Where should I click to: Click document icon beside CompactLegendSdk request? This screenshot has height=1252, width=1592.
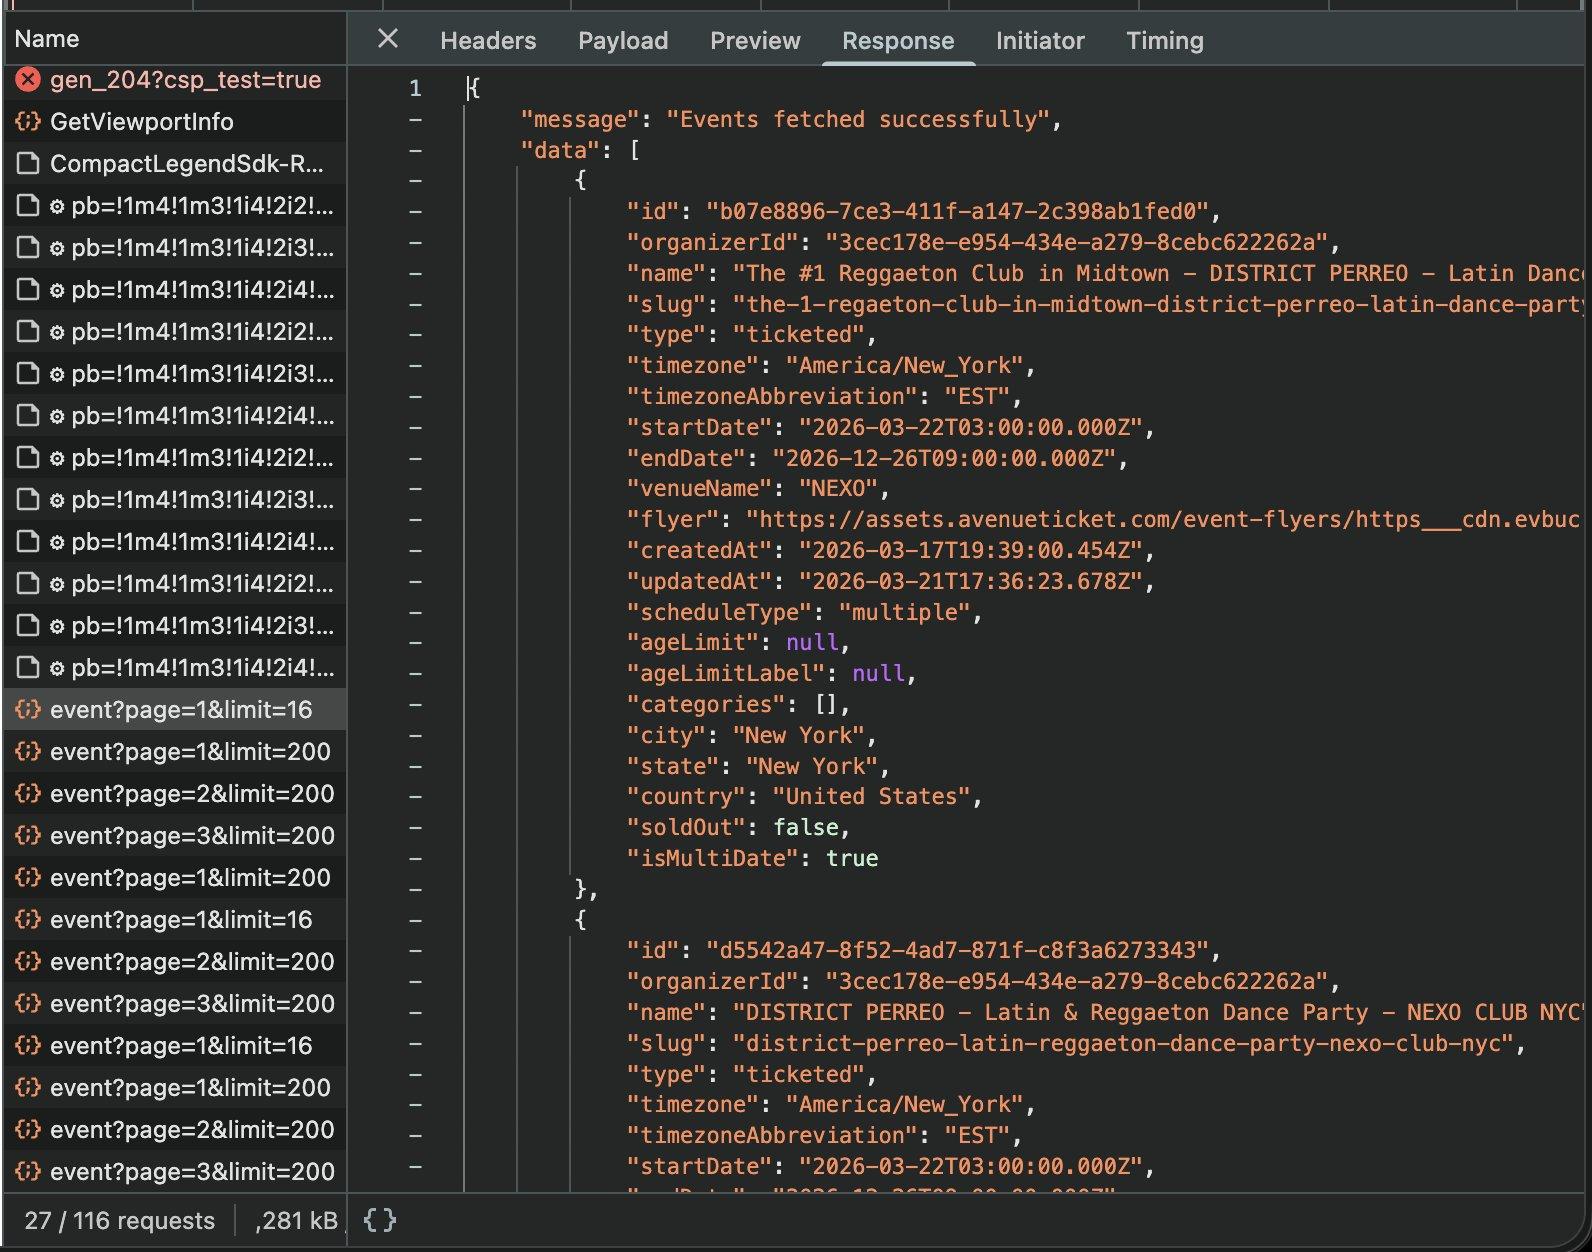pos(28,164)
